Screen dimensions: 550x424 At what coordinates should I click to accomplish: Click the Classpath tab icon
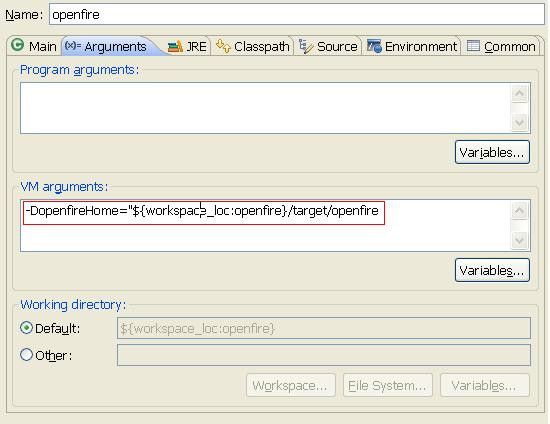[x=223, y=46]
